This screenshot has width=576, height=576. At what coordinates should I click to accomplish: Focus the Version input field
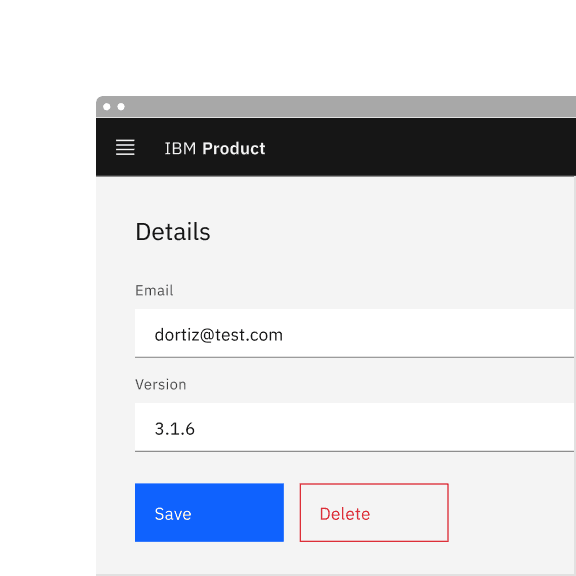pos(355,427)
